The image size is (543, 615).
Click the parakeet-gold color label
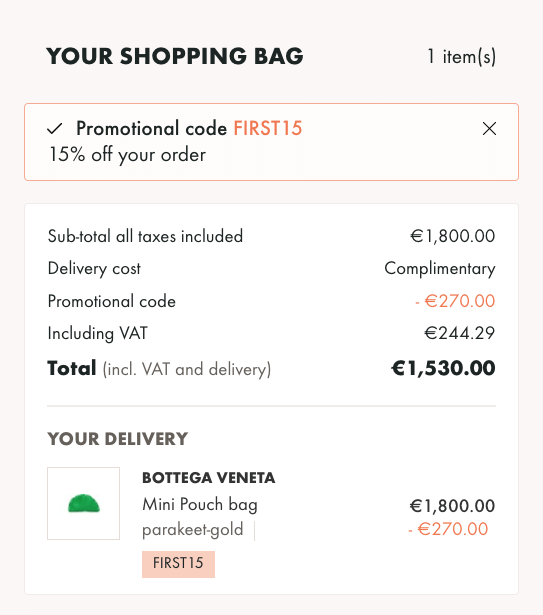tap(192, 530)
